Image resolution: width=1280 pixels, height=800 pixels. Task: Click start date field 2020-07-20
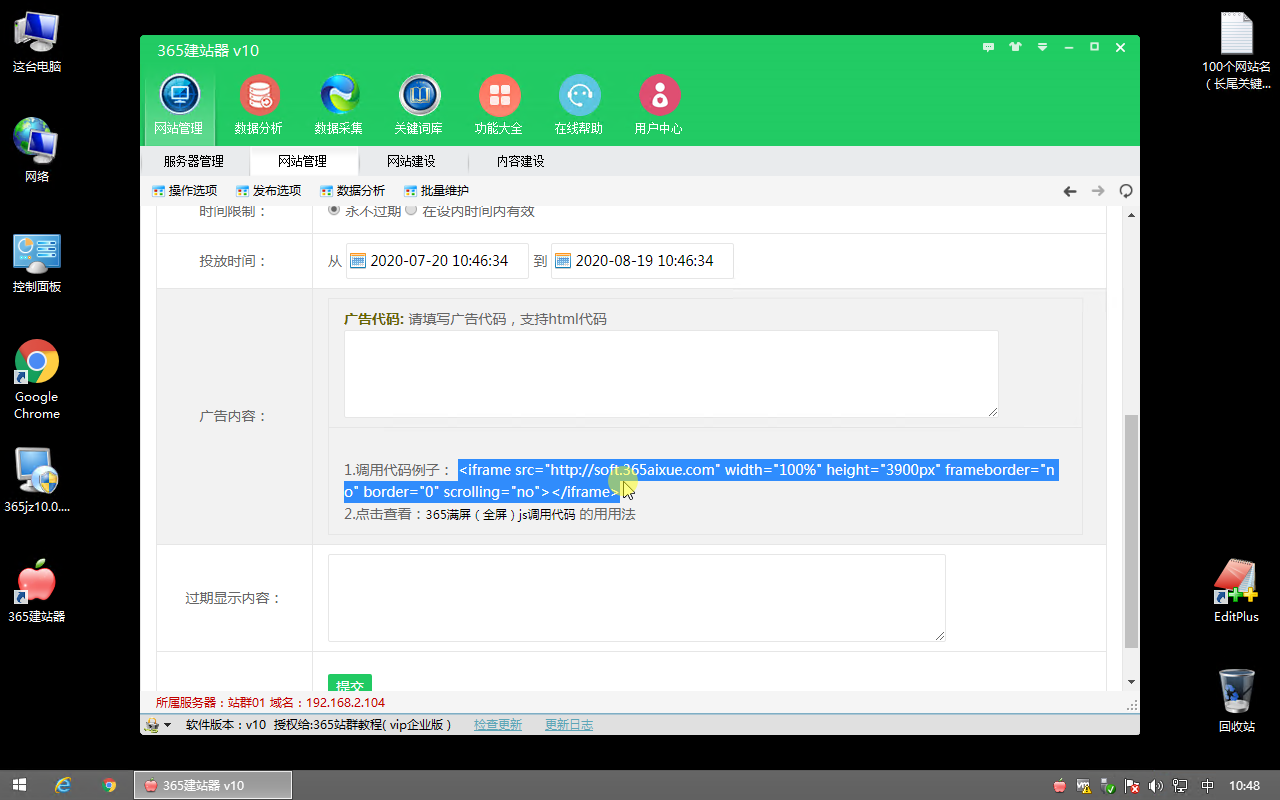(x=437, y=261)
